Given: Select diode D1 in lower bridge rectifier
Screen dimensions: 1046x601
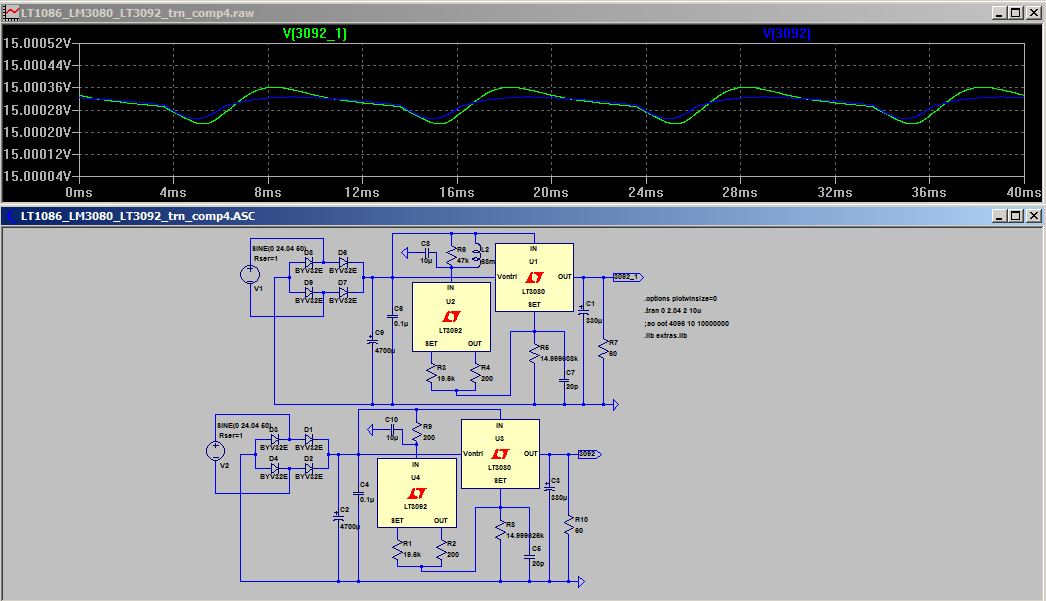Looking at the screenshot, I should click(309, 440).
